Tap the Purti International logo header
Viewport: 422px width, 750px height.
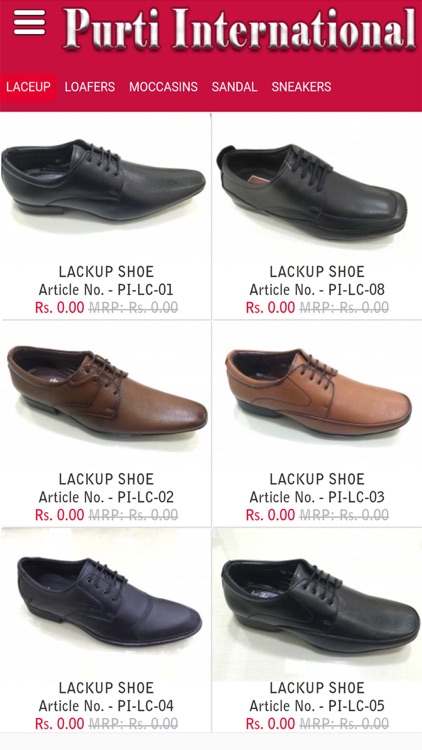[239, 29]
